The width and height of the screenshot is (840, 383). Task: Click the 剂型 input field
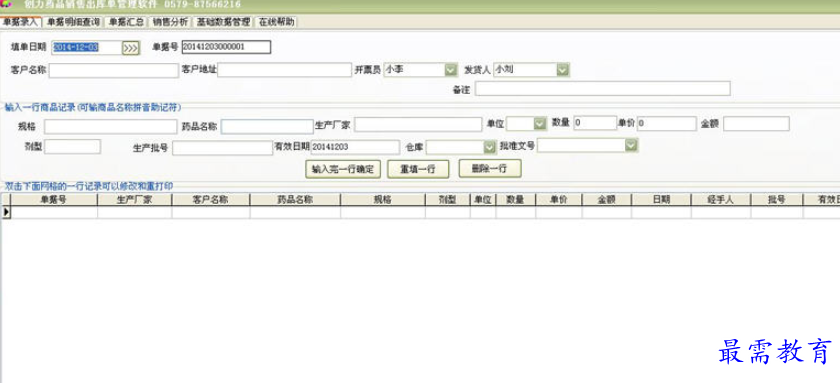click(72, 147)
